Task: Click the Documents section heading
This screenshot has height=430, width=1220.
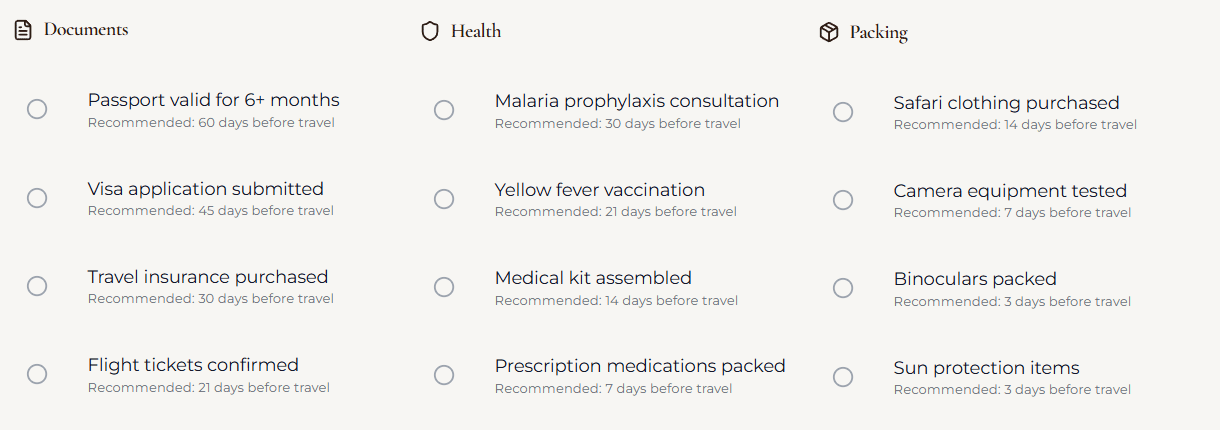Action: tap(86, 30)
